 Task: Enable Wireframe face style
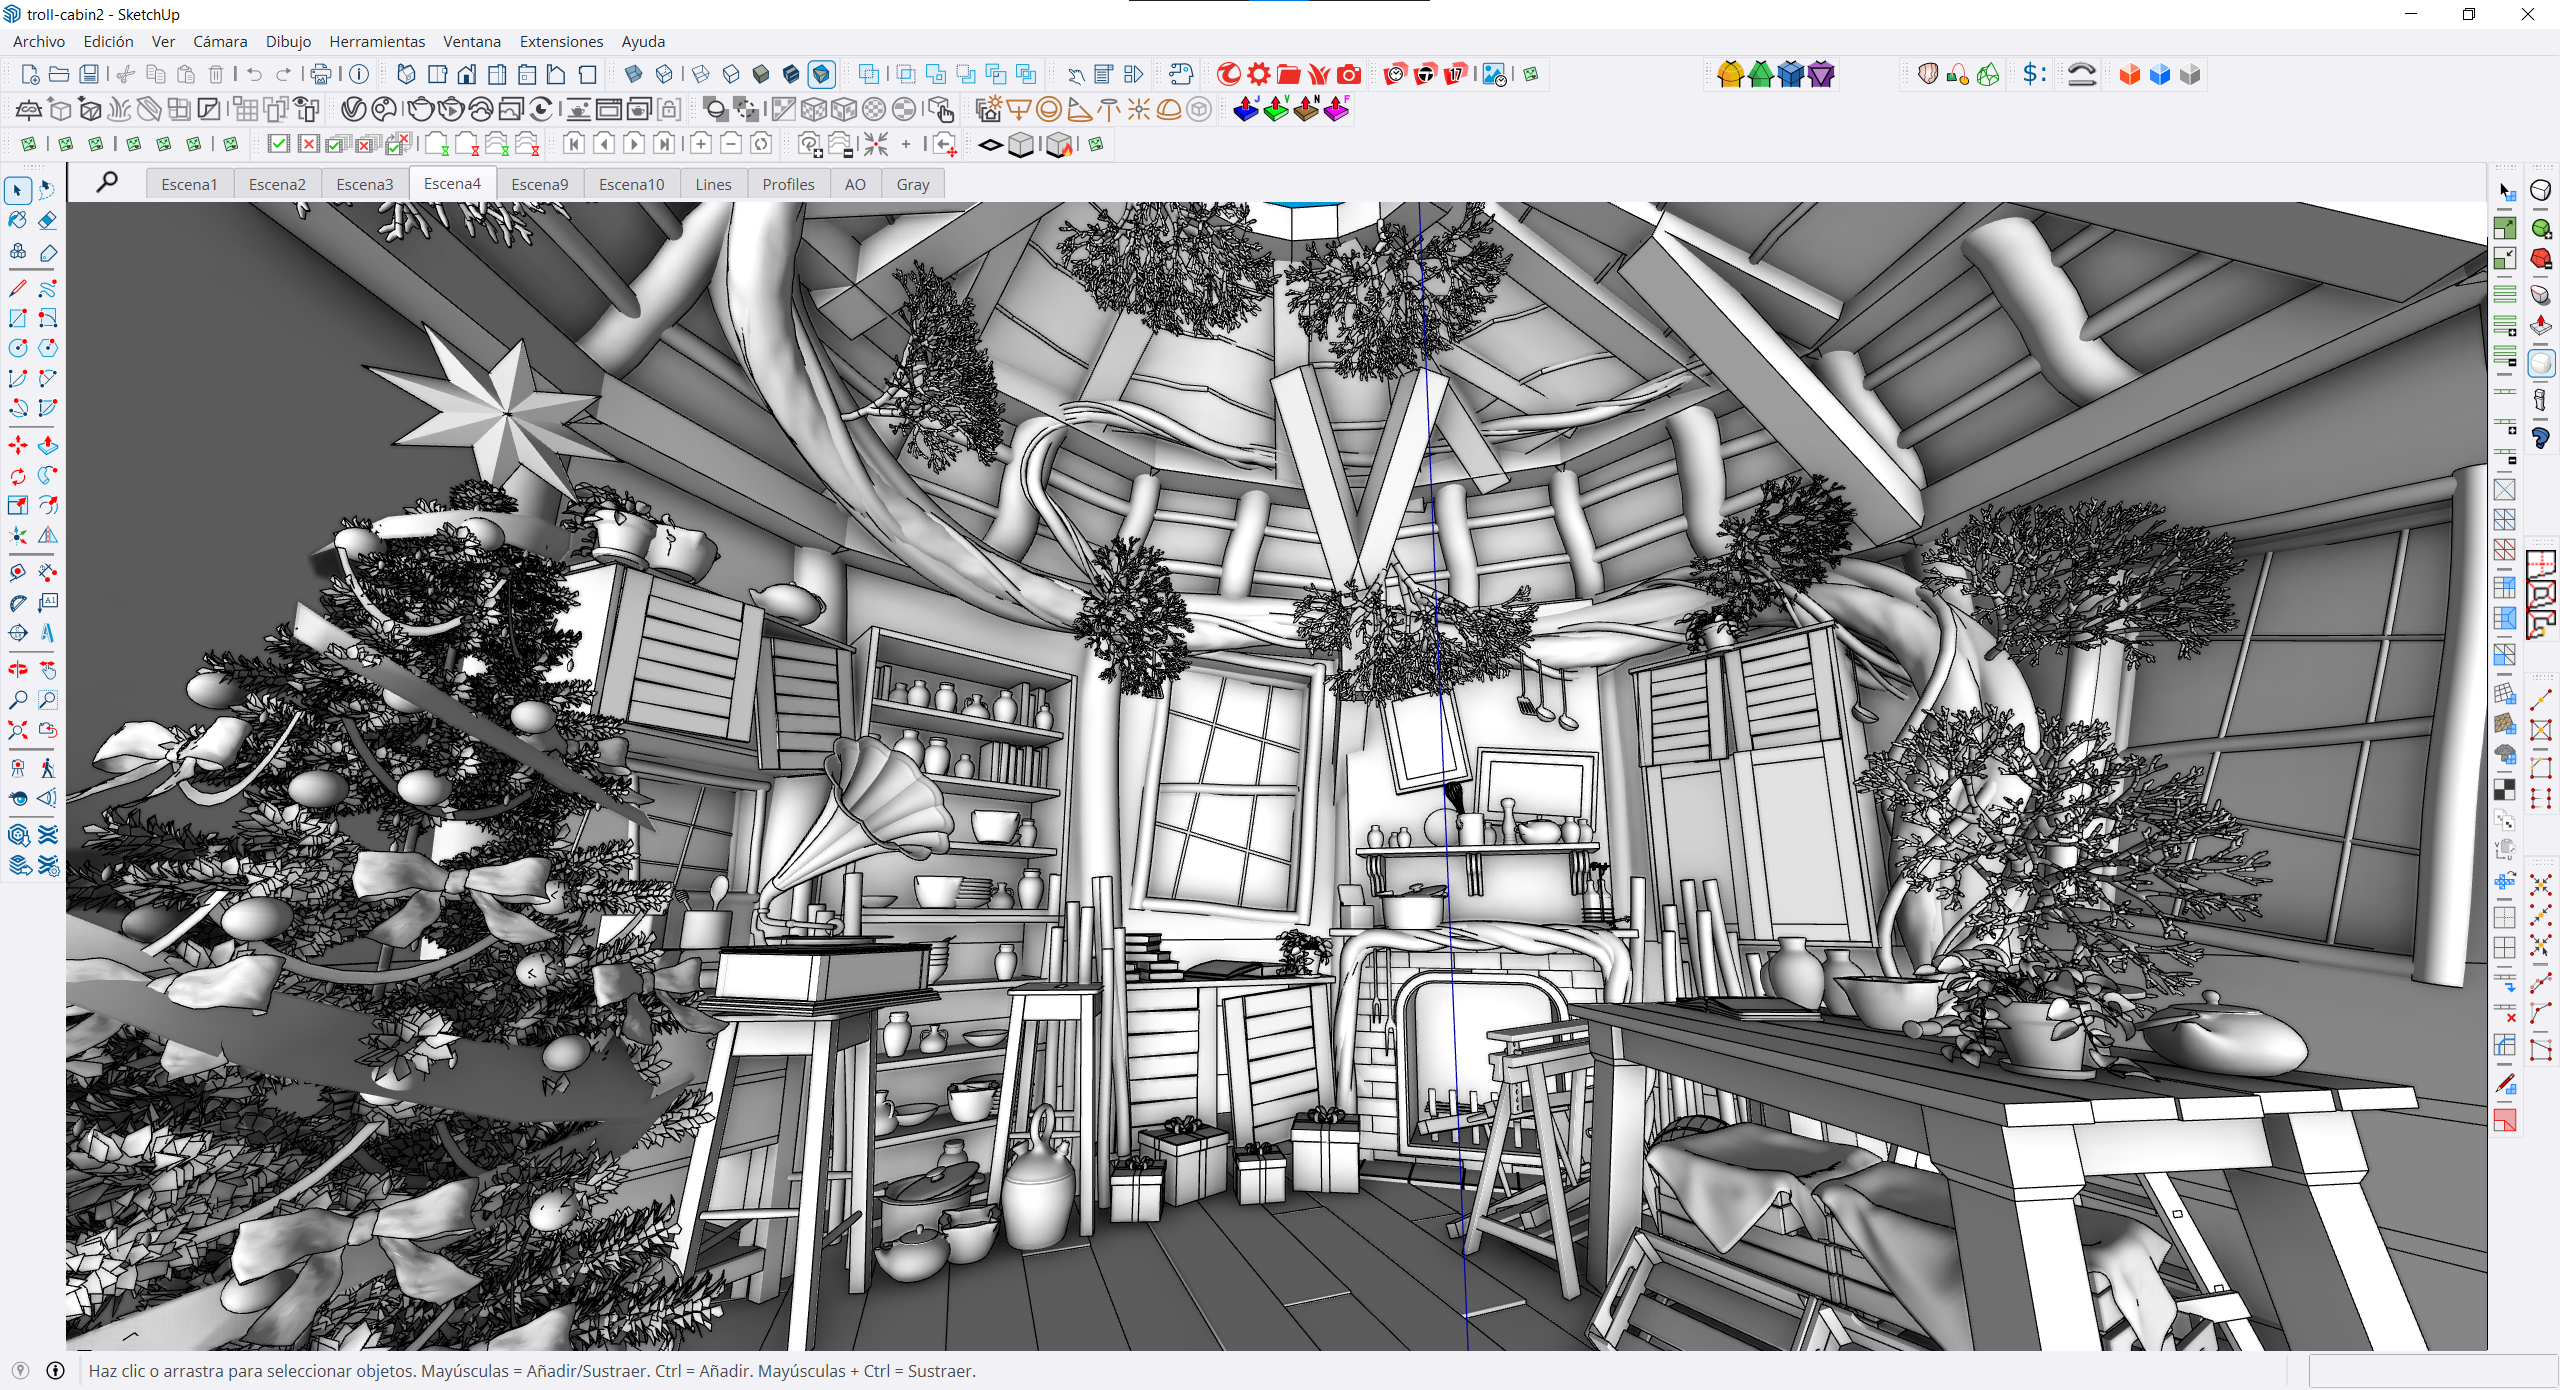pyautogui.click(x=701, y=74)
